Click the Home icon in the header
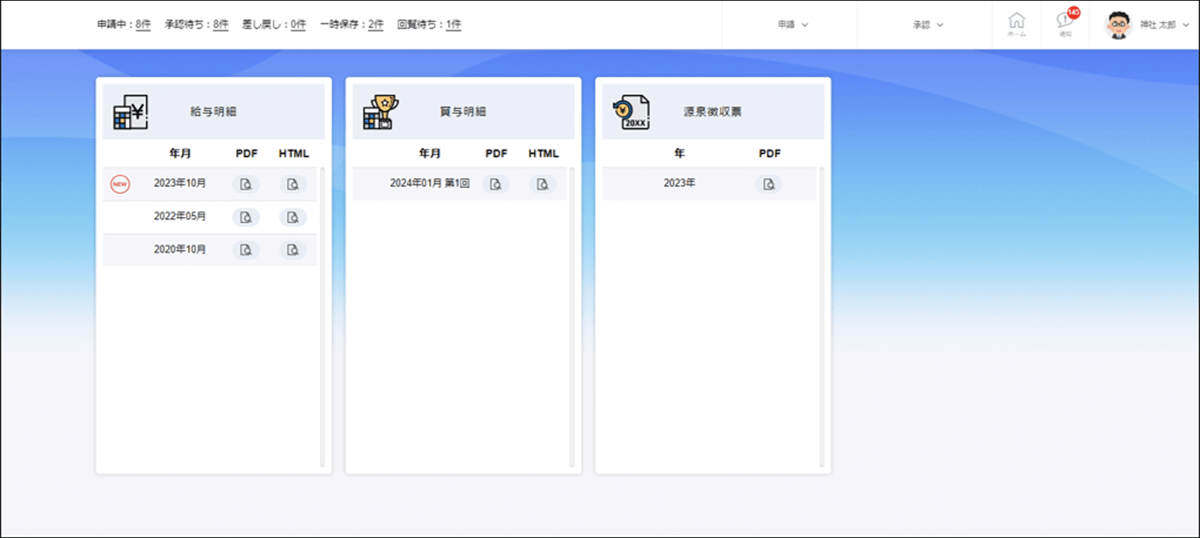This screenshot has width=1200, height=538. click(x=1017, y=24)
